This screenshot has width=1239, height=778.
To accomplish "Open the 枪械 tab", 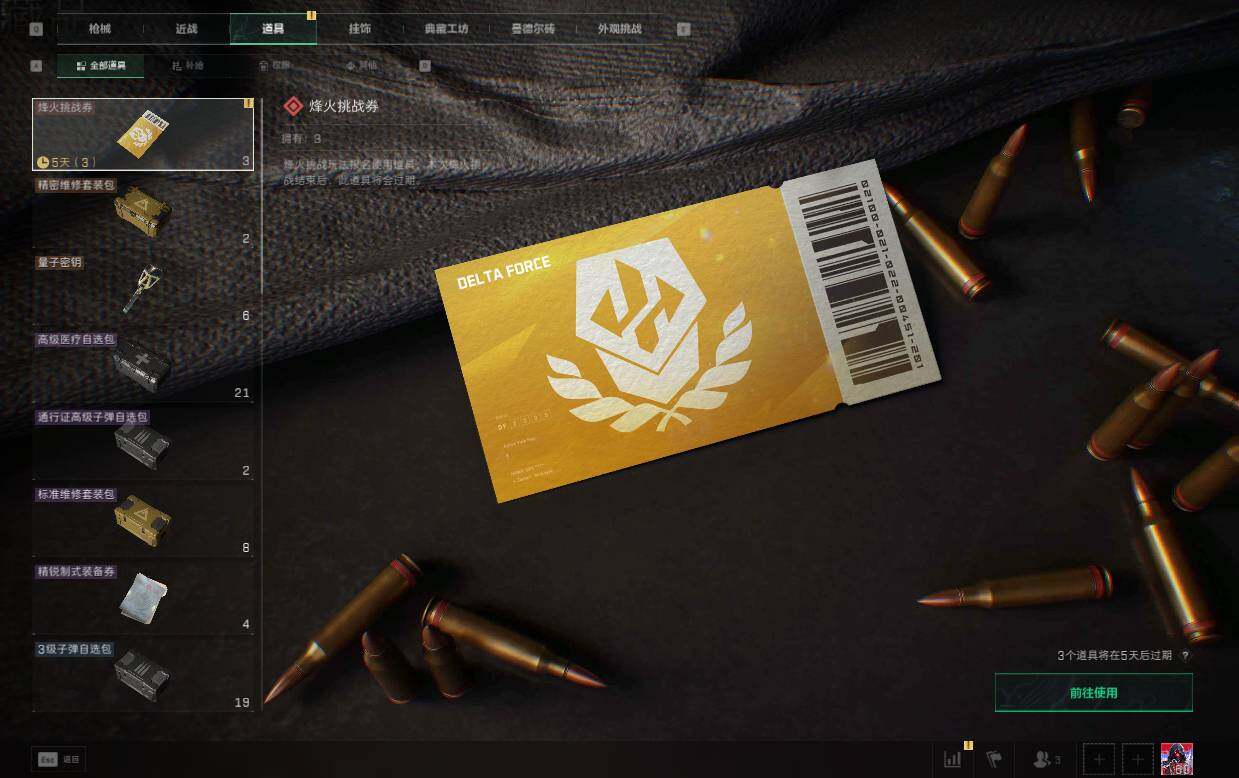I will 100,29.
